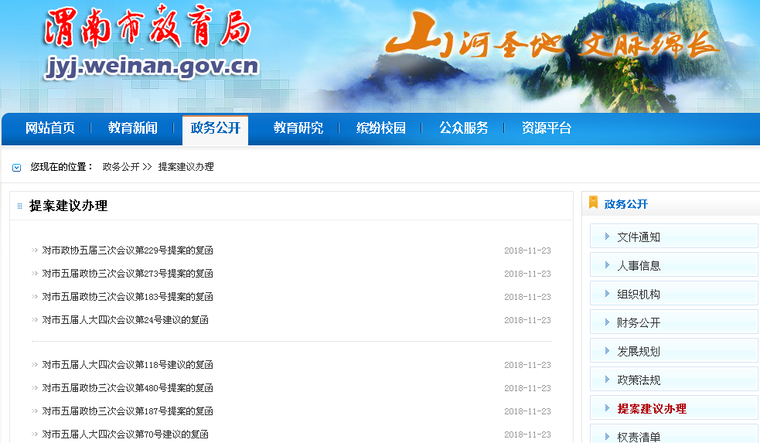
Task: Click the chevron bullet before 第187号提案 row
Action: pyautogui.click(x=34, y=411)
